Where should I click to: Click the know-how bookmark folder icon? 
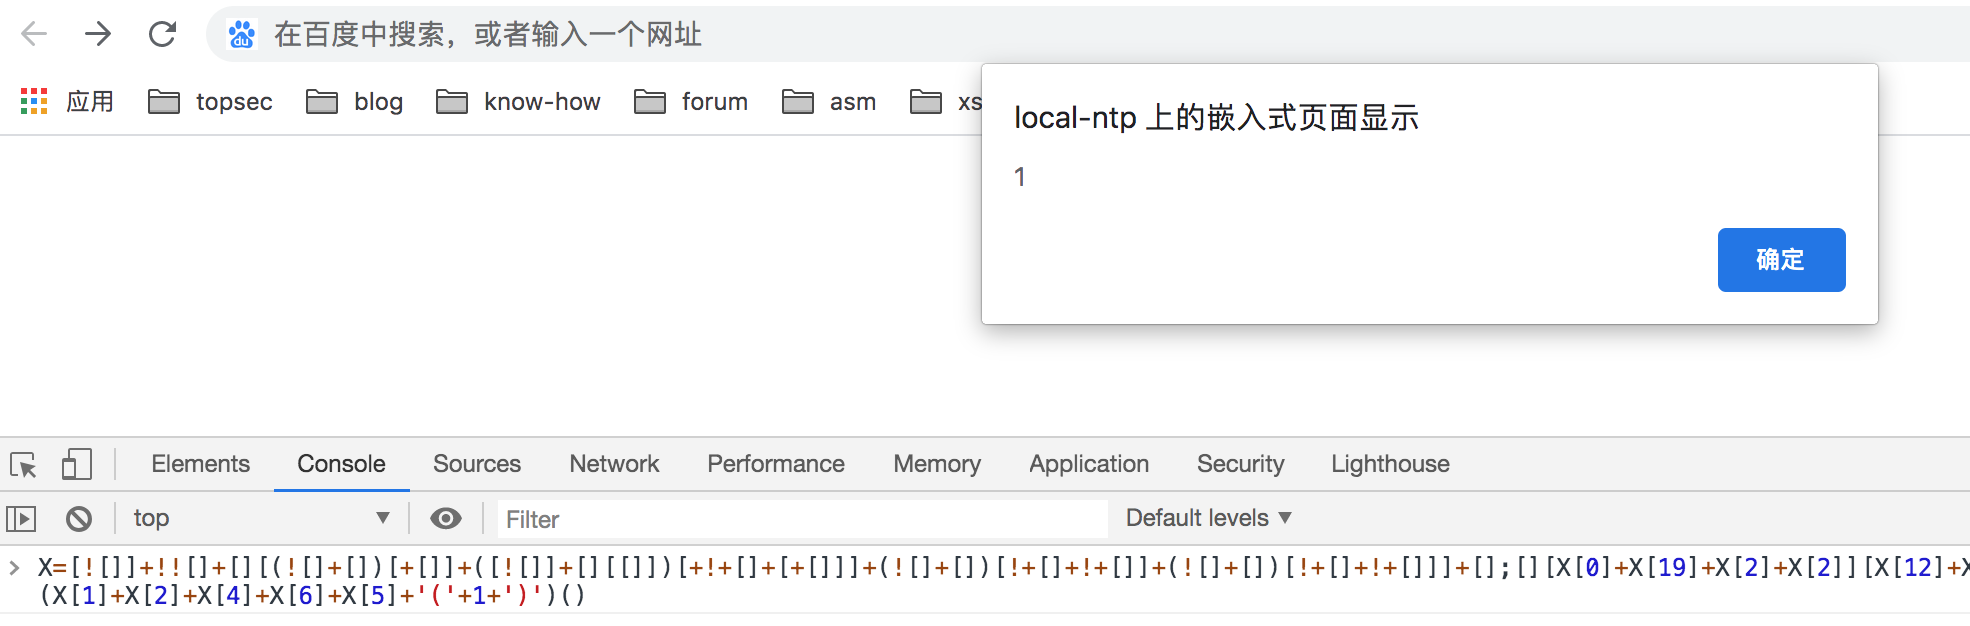[452, 102]
